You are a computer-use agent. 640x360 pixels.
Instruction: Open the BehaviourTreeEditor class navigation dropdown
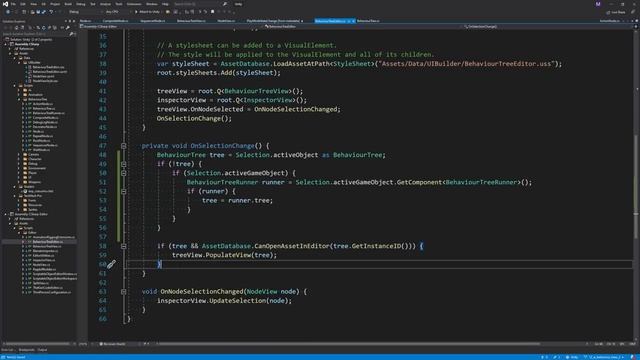pos(362,27)
